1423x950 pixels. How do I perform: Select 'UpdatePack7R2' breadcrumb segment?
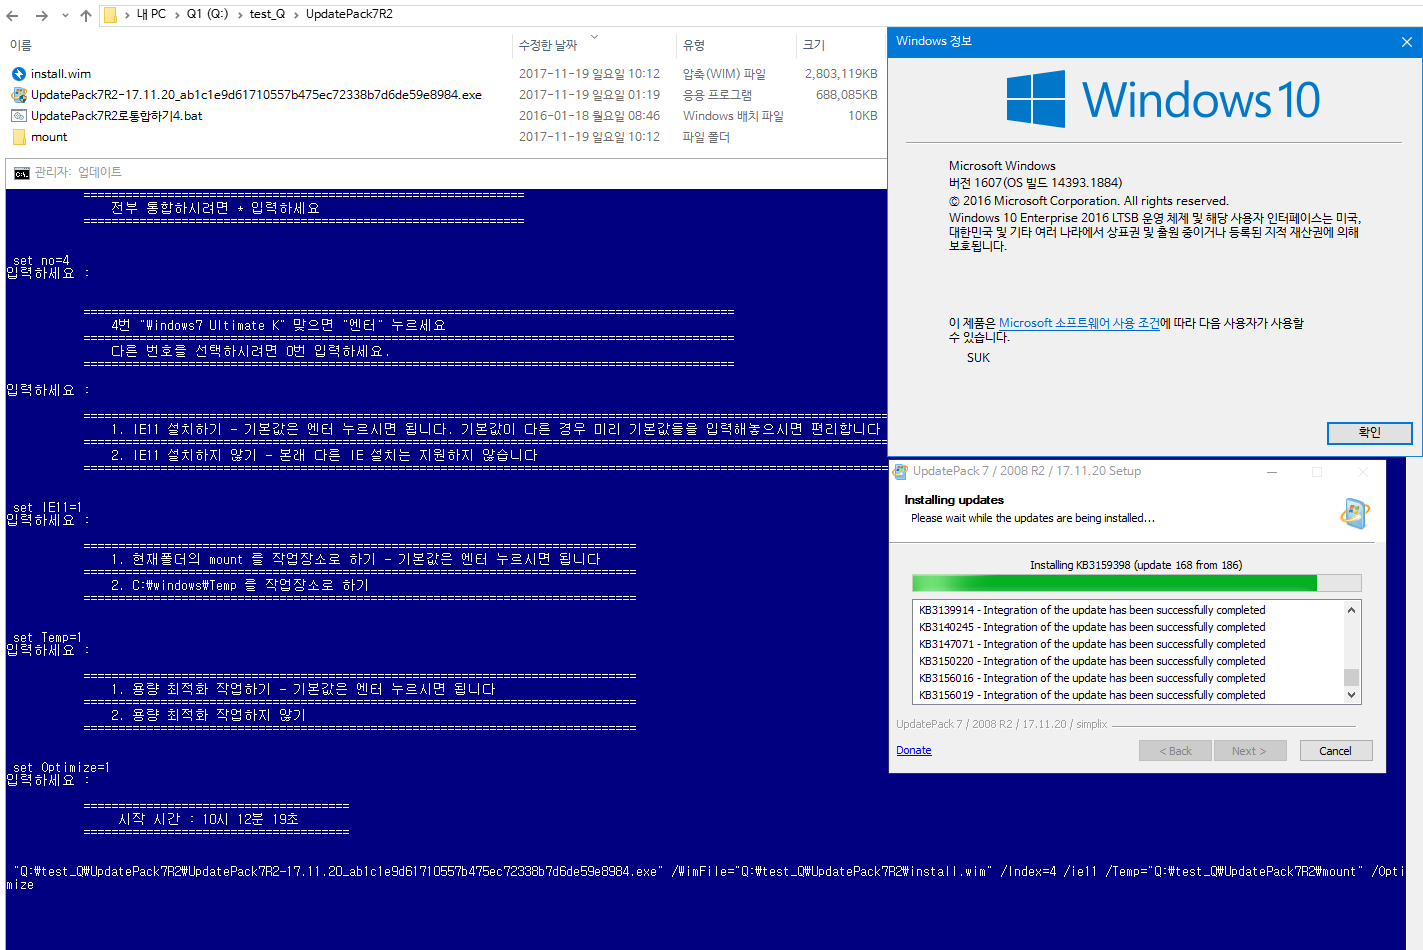pos(349,14)
